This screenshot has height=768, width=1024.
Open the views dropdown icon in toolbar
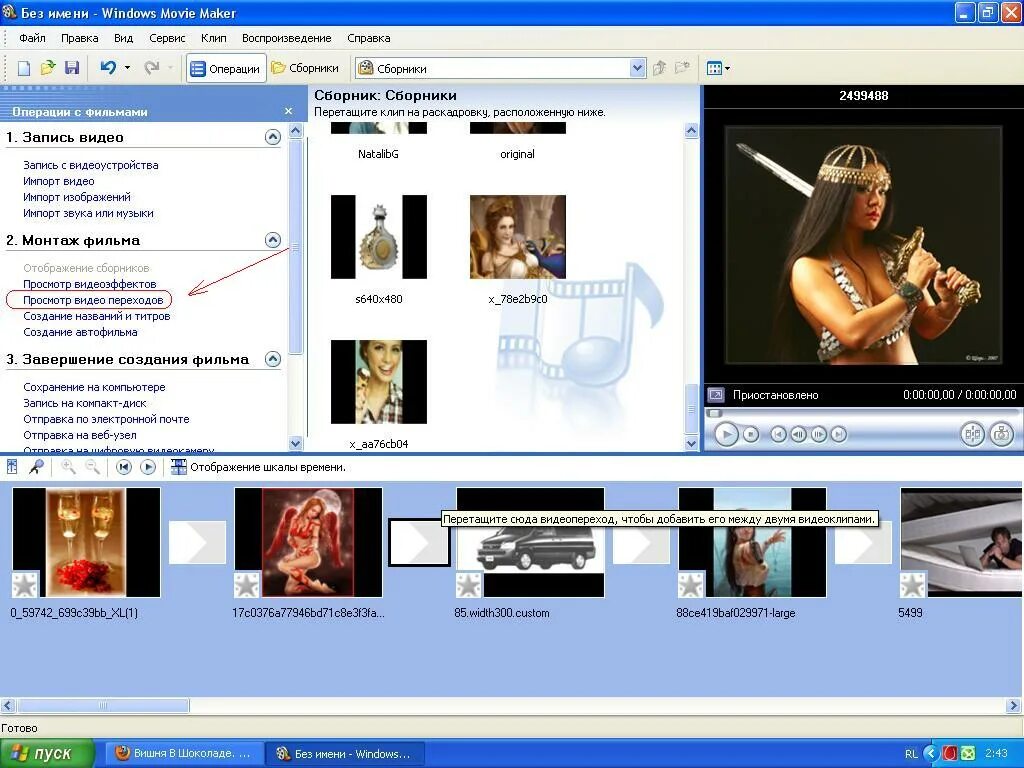coord(718,68)
